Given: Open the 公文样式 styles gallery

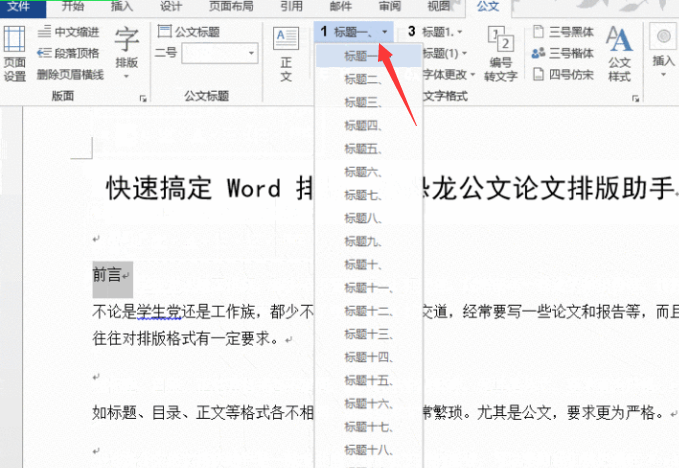Looking at the screenshot, I should (x=619, y=54).
